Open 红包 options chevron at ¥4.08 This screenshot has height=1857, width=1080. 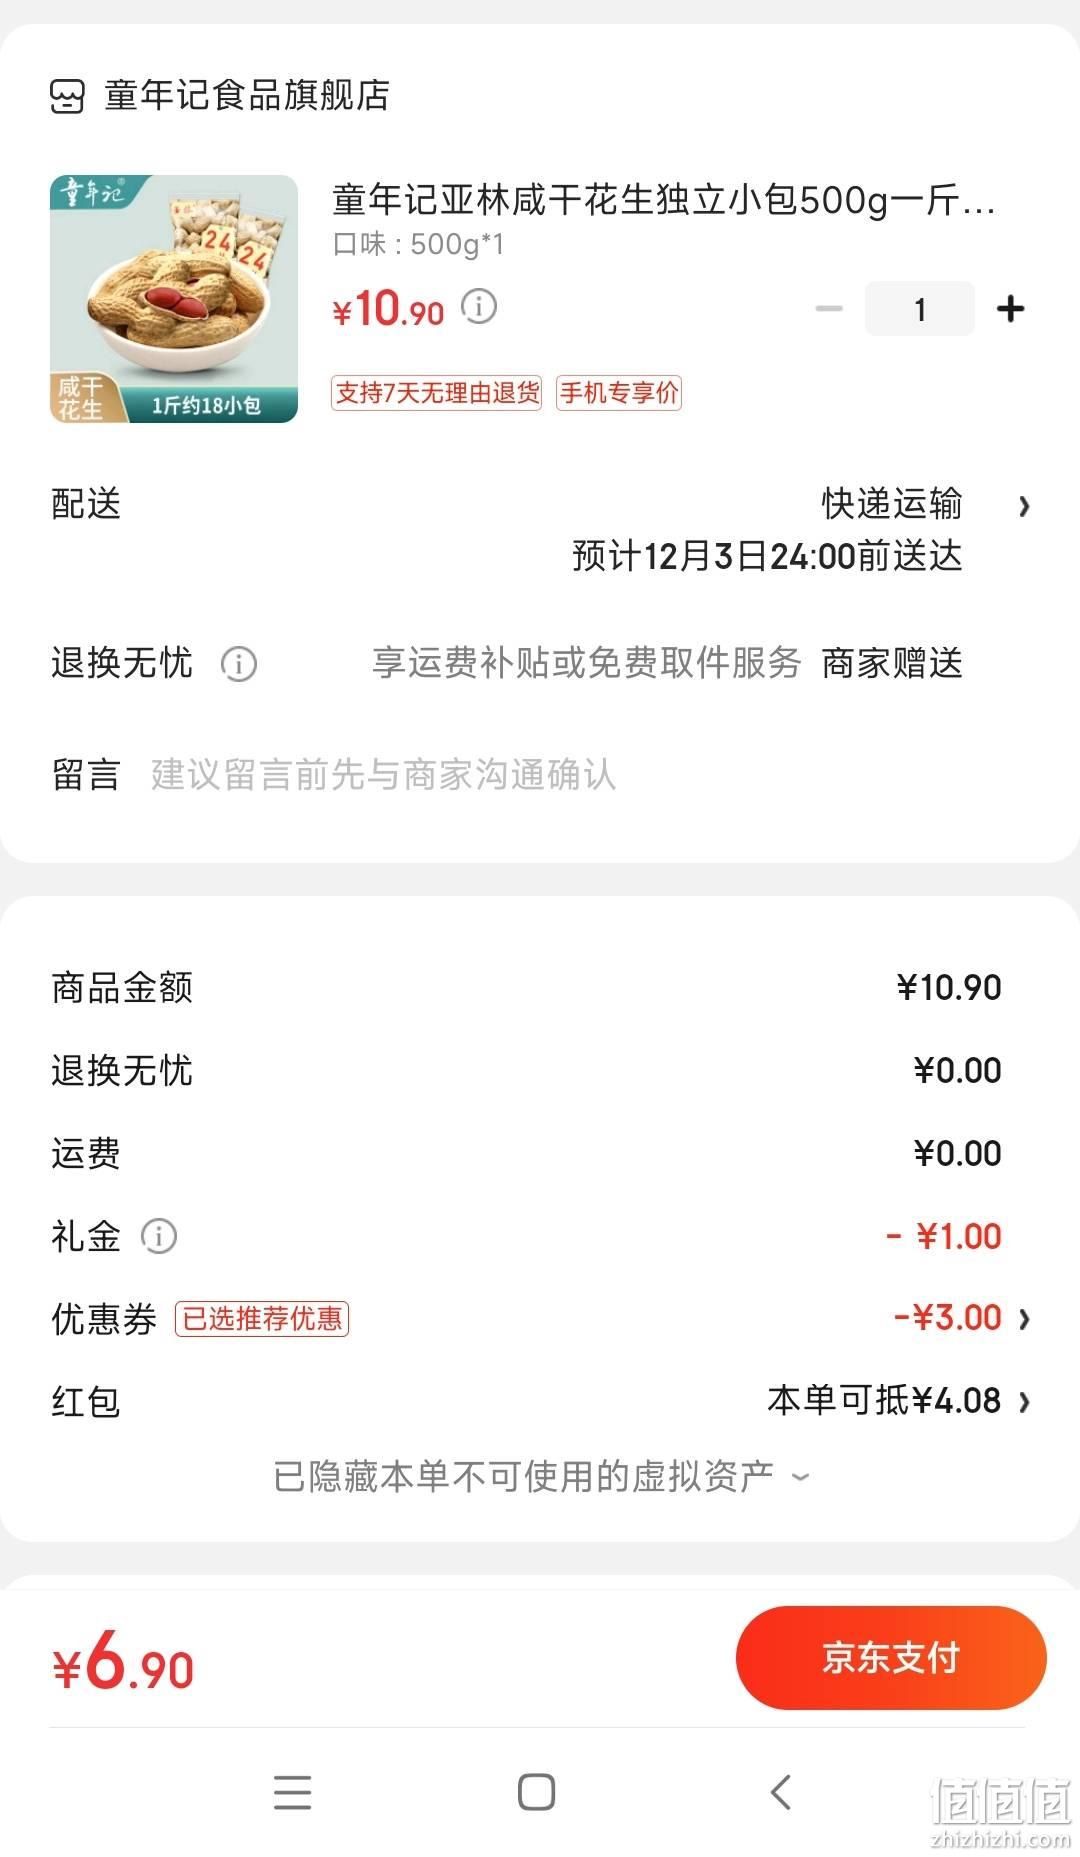[1024, 1402]
